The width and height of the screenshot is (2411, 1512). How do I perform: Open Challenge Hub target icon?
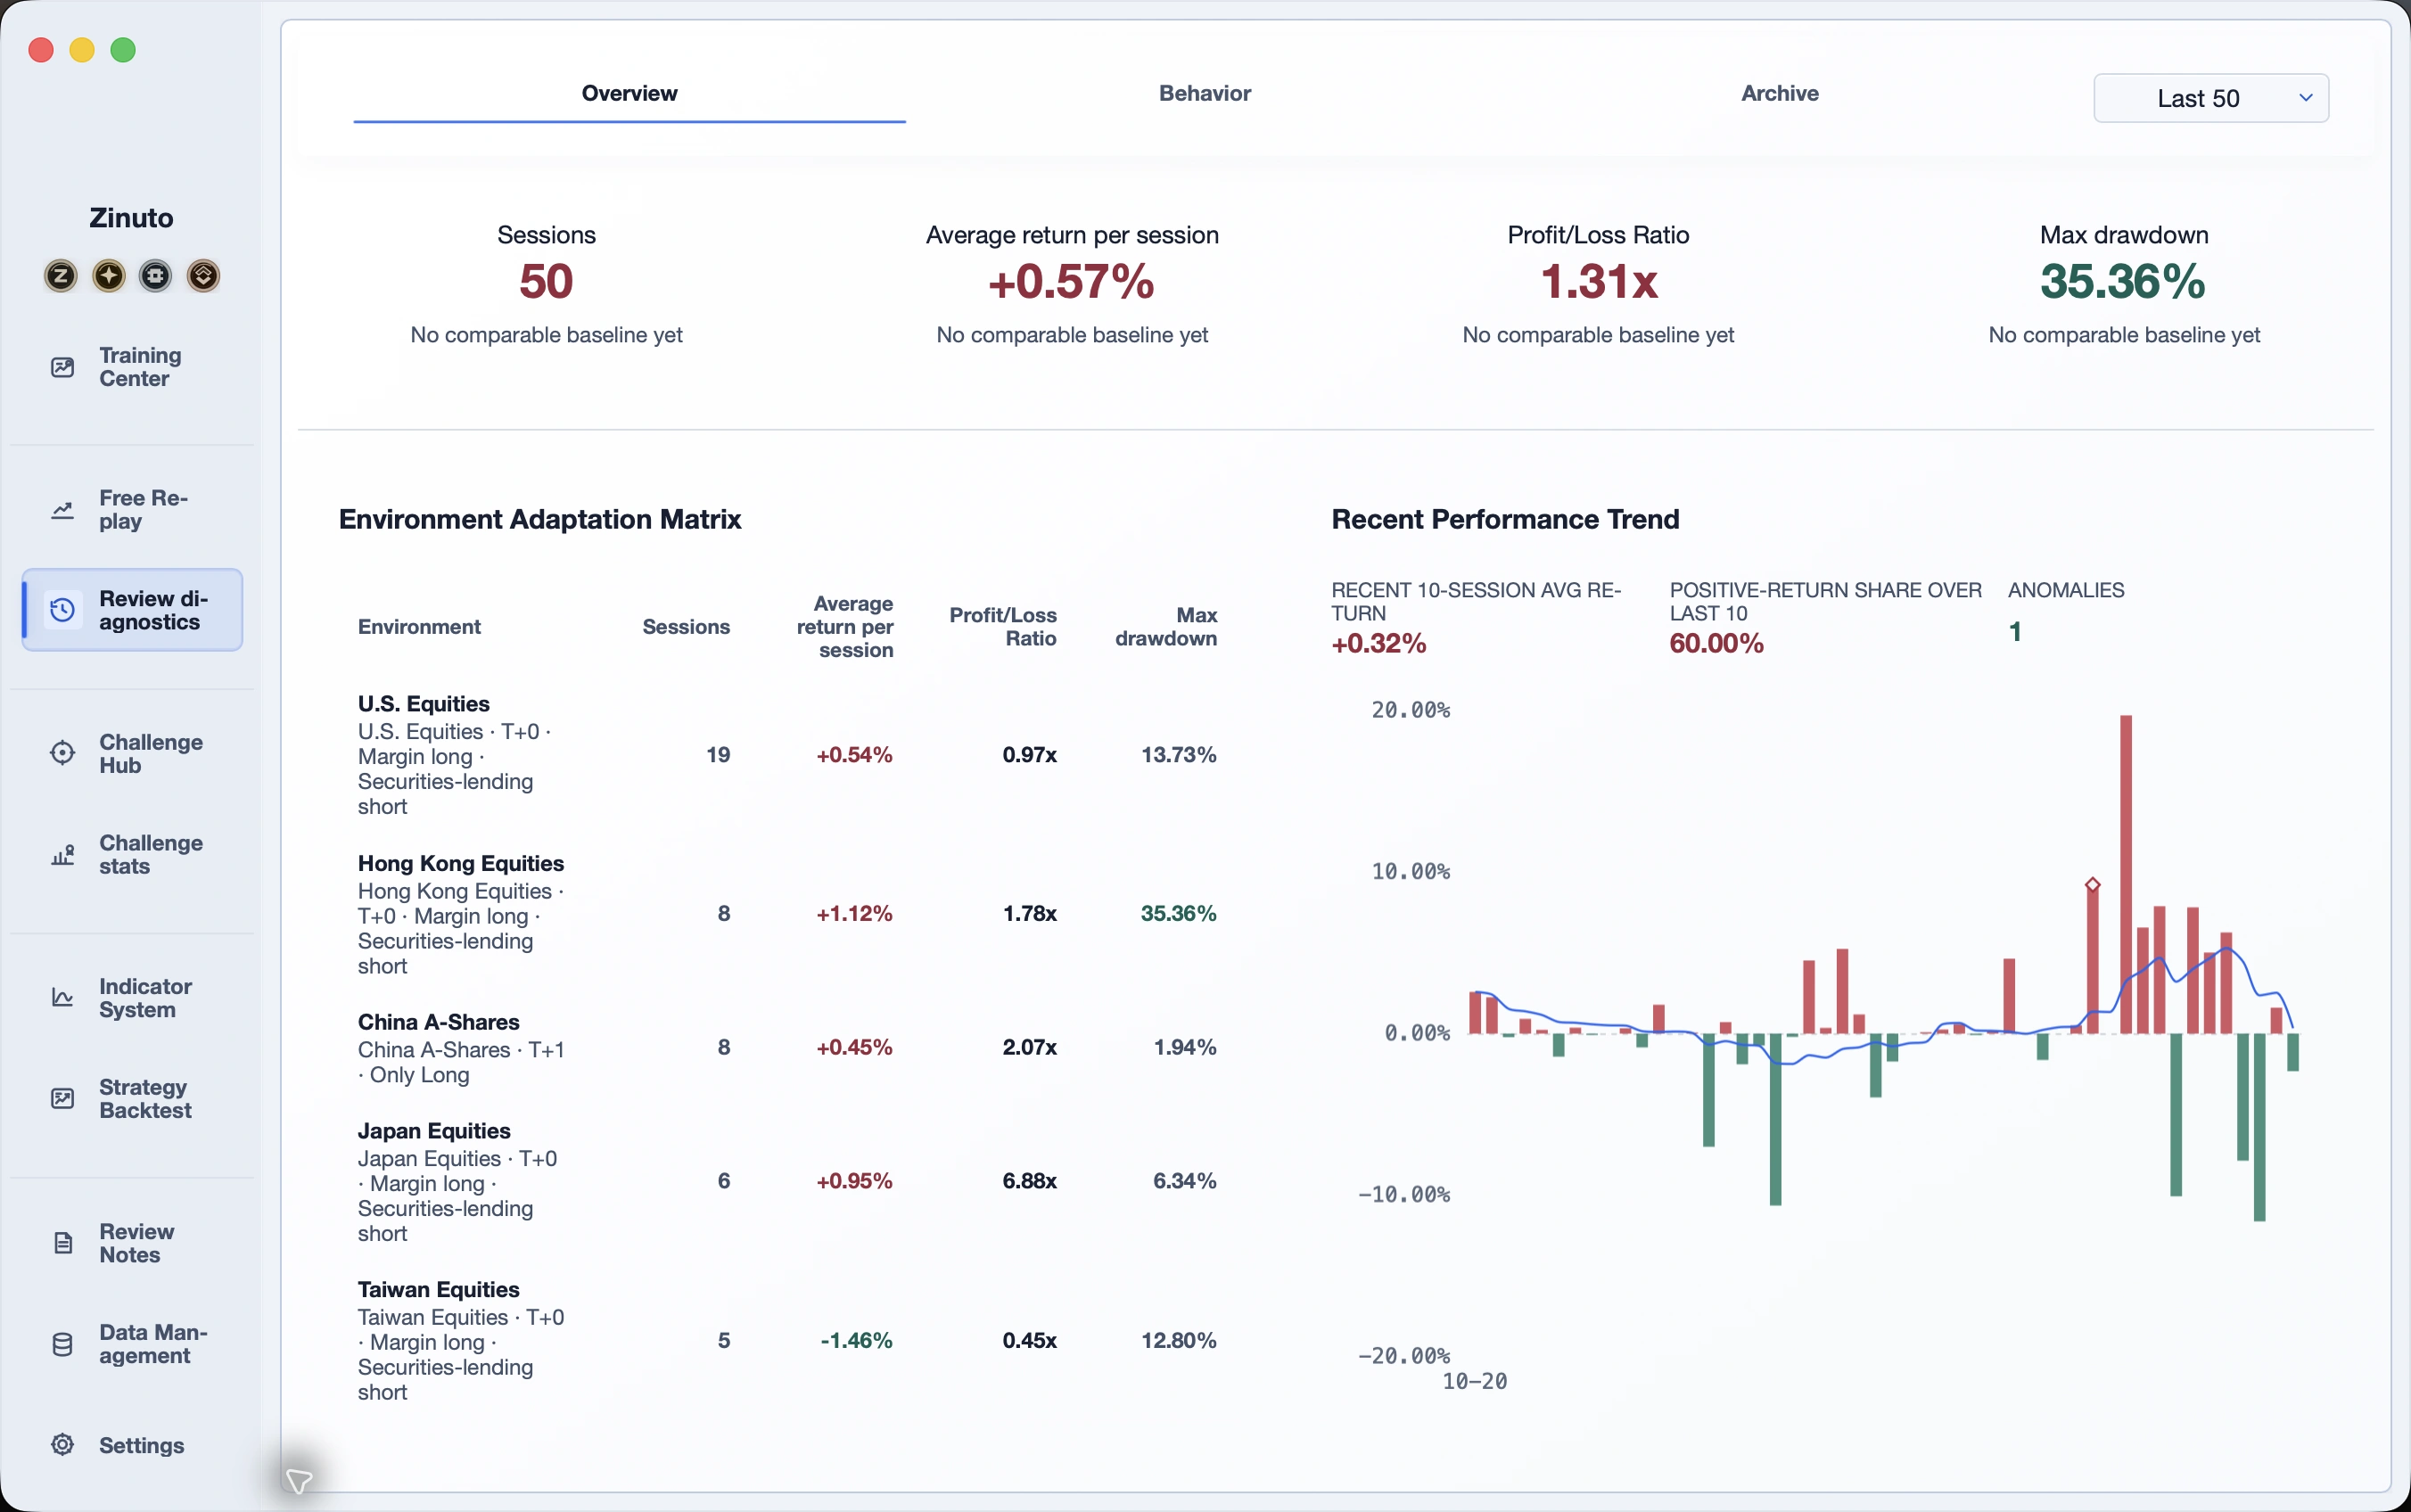point(62,753)
